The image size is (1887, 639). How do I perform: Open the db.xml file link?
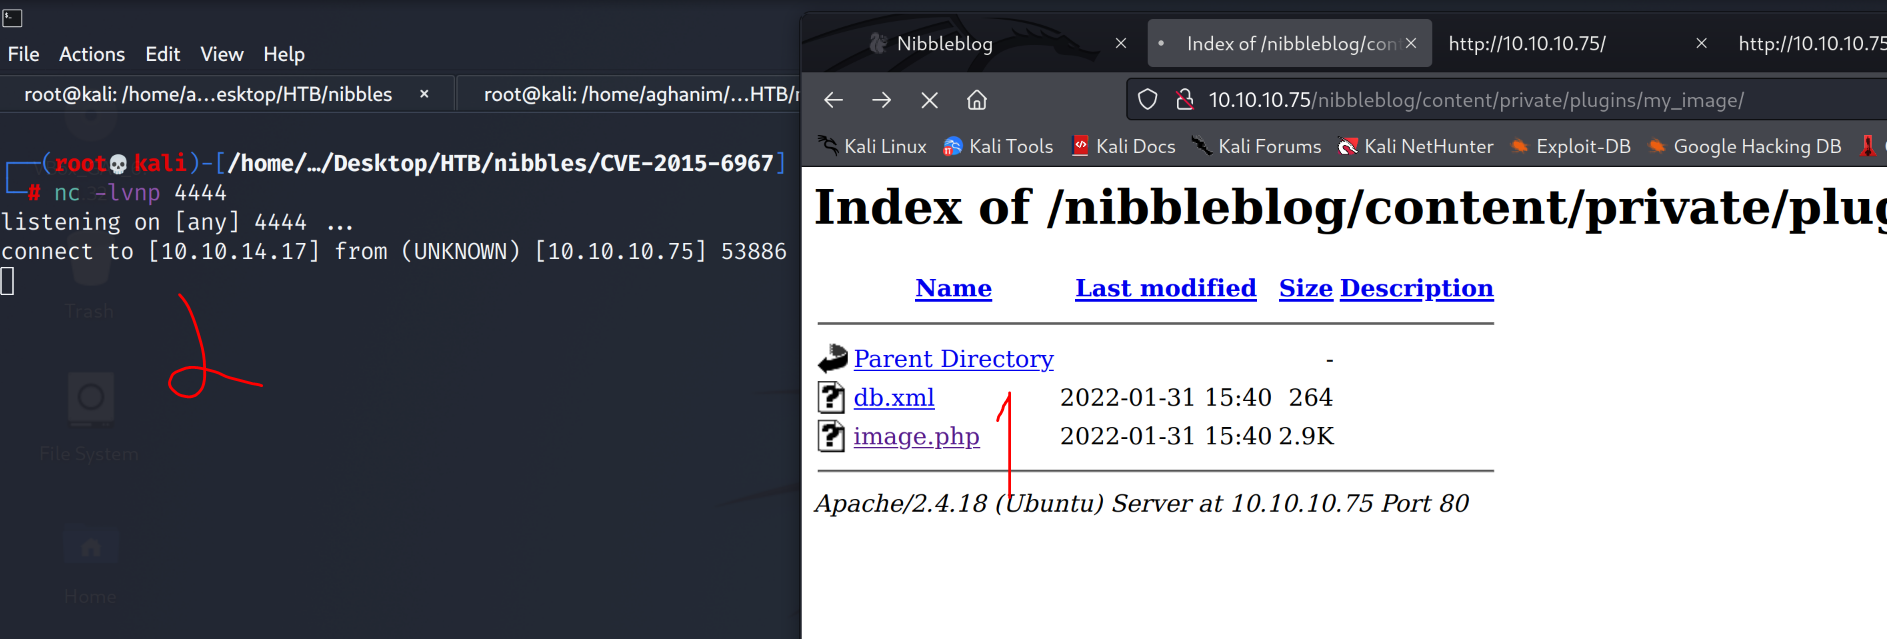click(x=894, y=397)
